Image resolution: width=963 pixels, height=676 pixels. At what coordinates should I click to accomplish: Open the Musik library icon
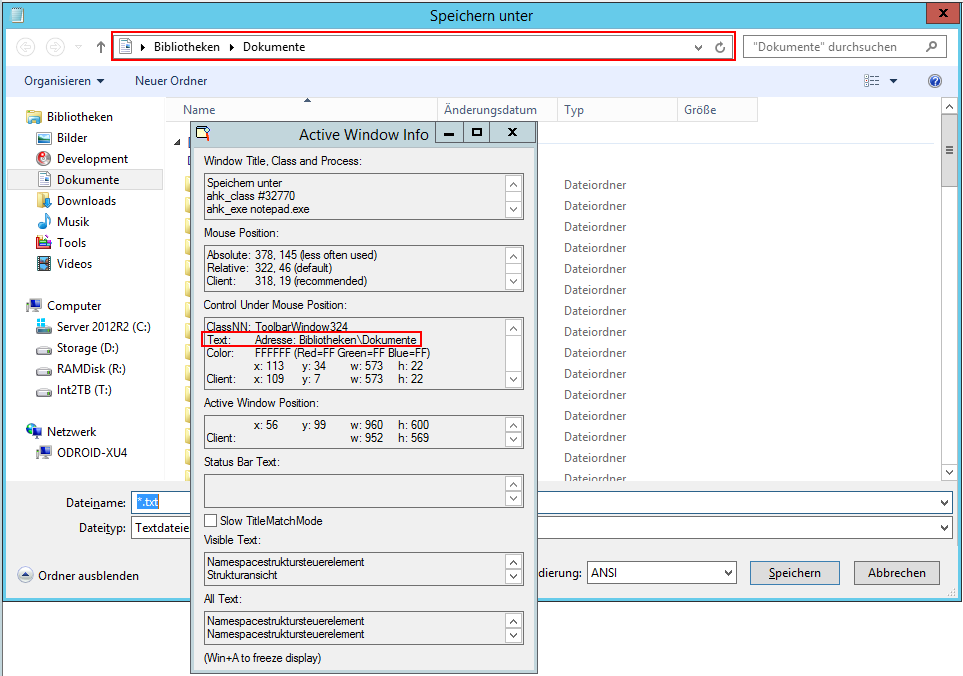click(44, 222)
